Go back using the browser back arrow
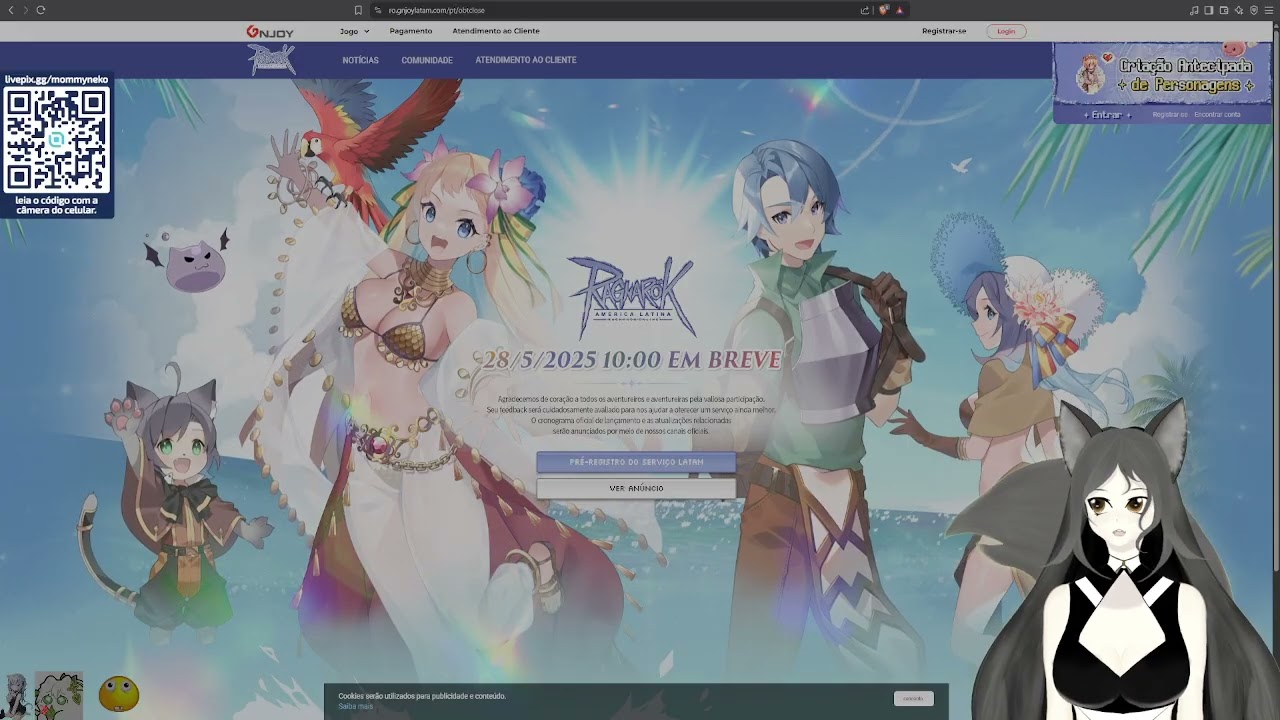The width and height of the screenshot is (1280, 720). coord(11,10)
